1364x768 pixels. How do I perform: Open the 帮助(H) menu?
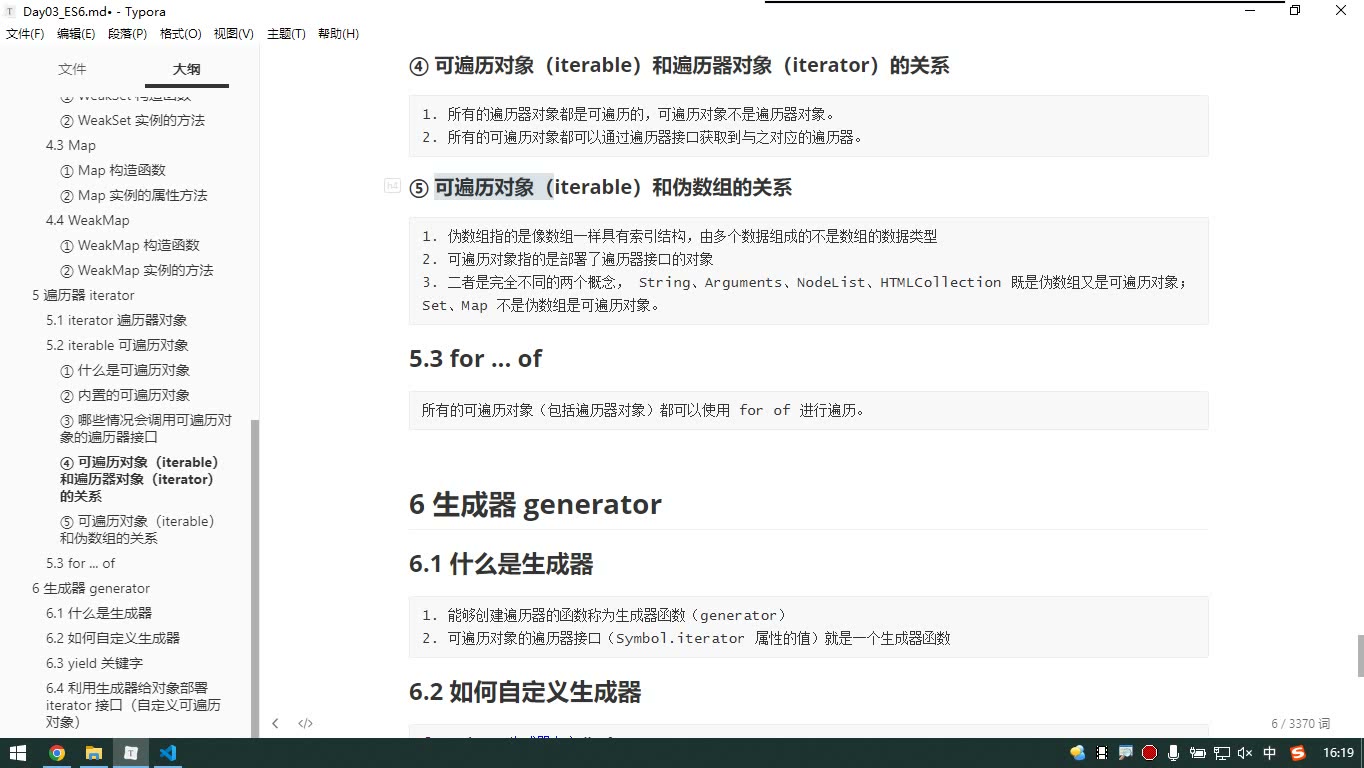[338, 34]
